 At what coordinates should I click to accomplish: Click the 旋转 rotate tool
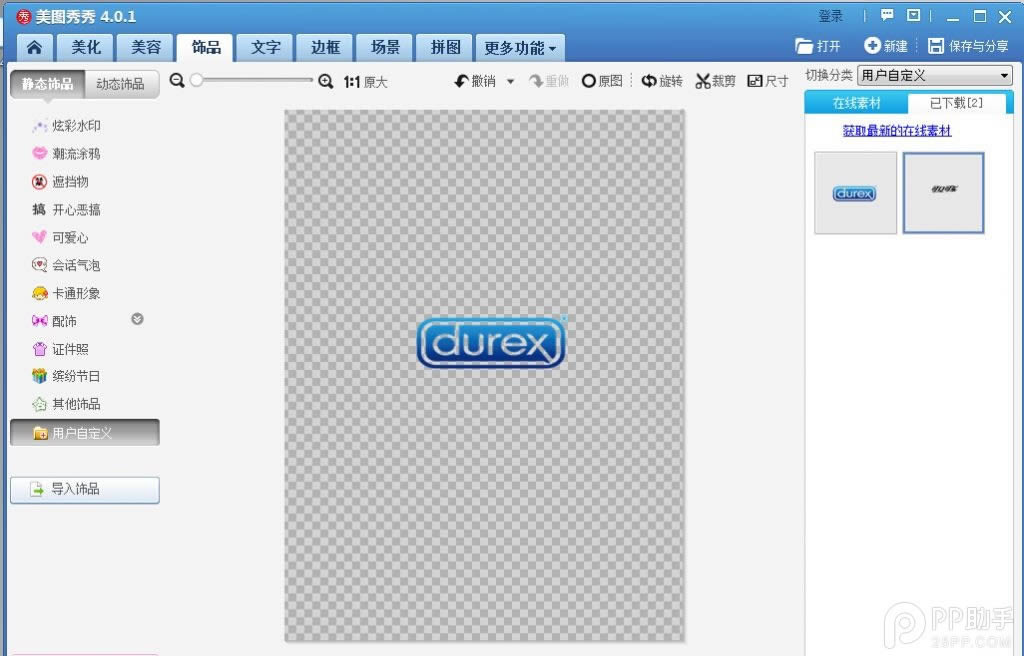[x=662, y=81]
